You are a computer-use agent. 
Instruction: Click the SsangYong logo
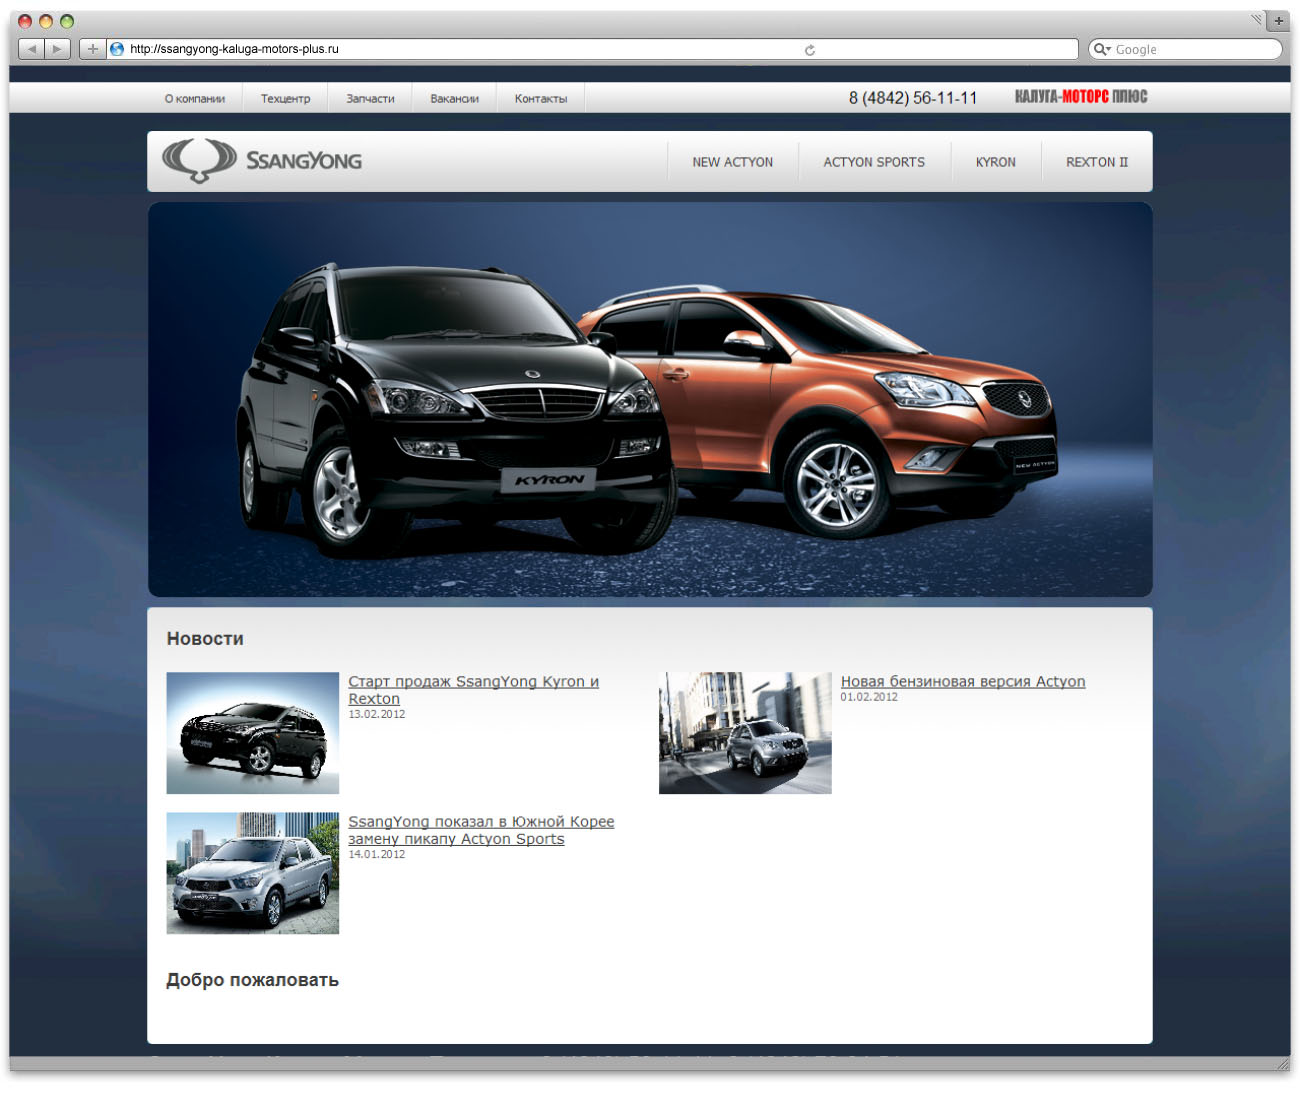pyautogui.click(x=262, y=160)
